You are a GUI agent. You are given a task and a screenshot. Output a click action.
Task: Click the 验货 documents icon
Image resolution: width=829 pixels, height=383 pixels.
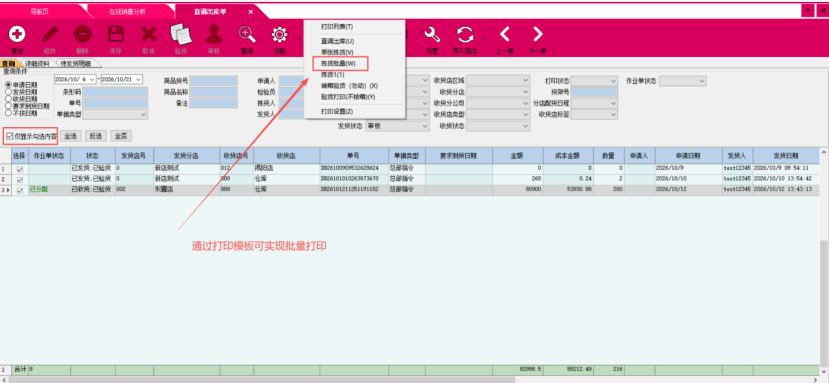point(181,34)
